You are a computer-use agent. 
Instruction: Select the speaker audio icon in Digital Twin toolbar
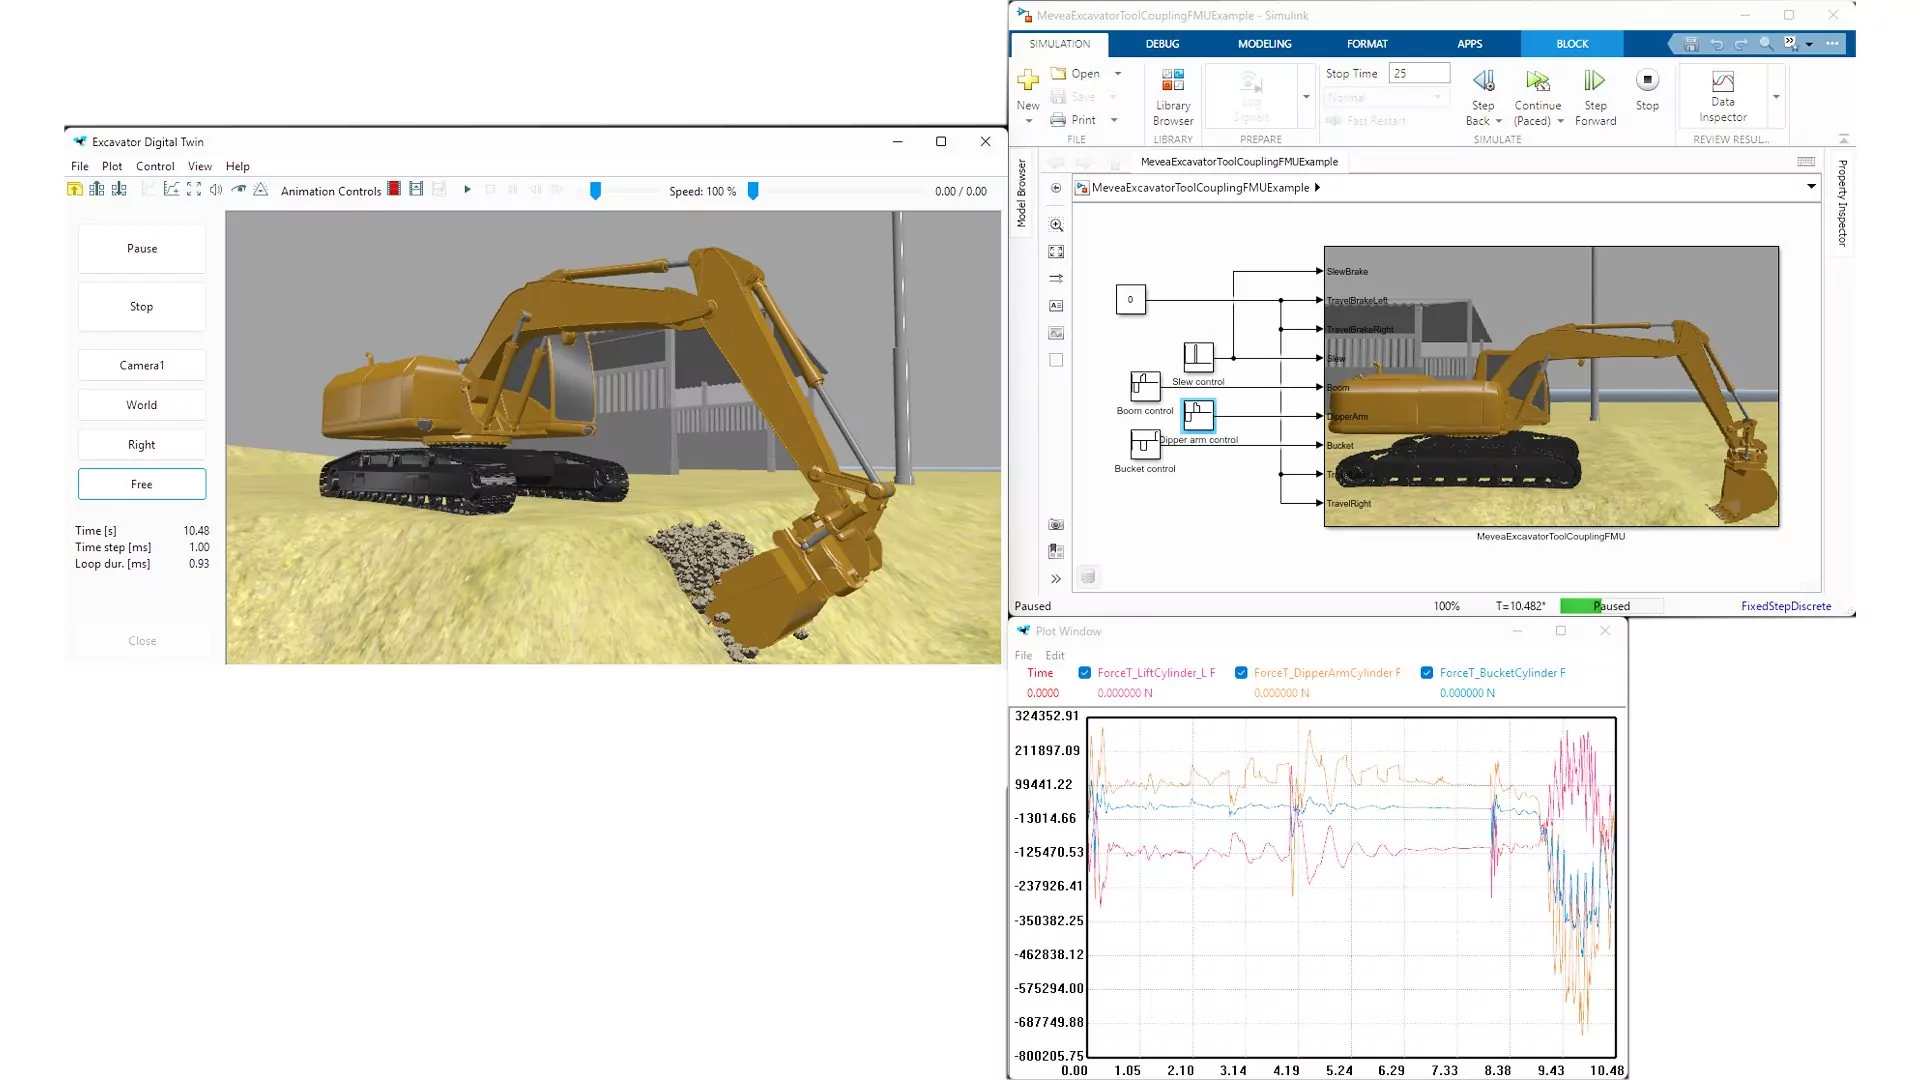pos(216,189)
